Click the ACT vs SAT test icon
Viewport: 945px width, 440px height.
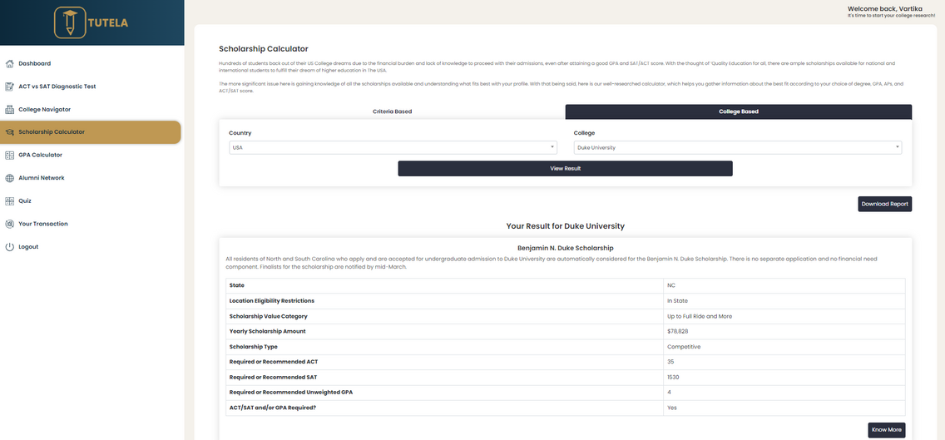[x=9, y=86]
